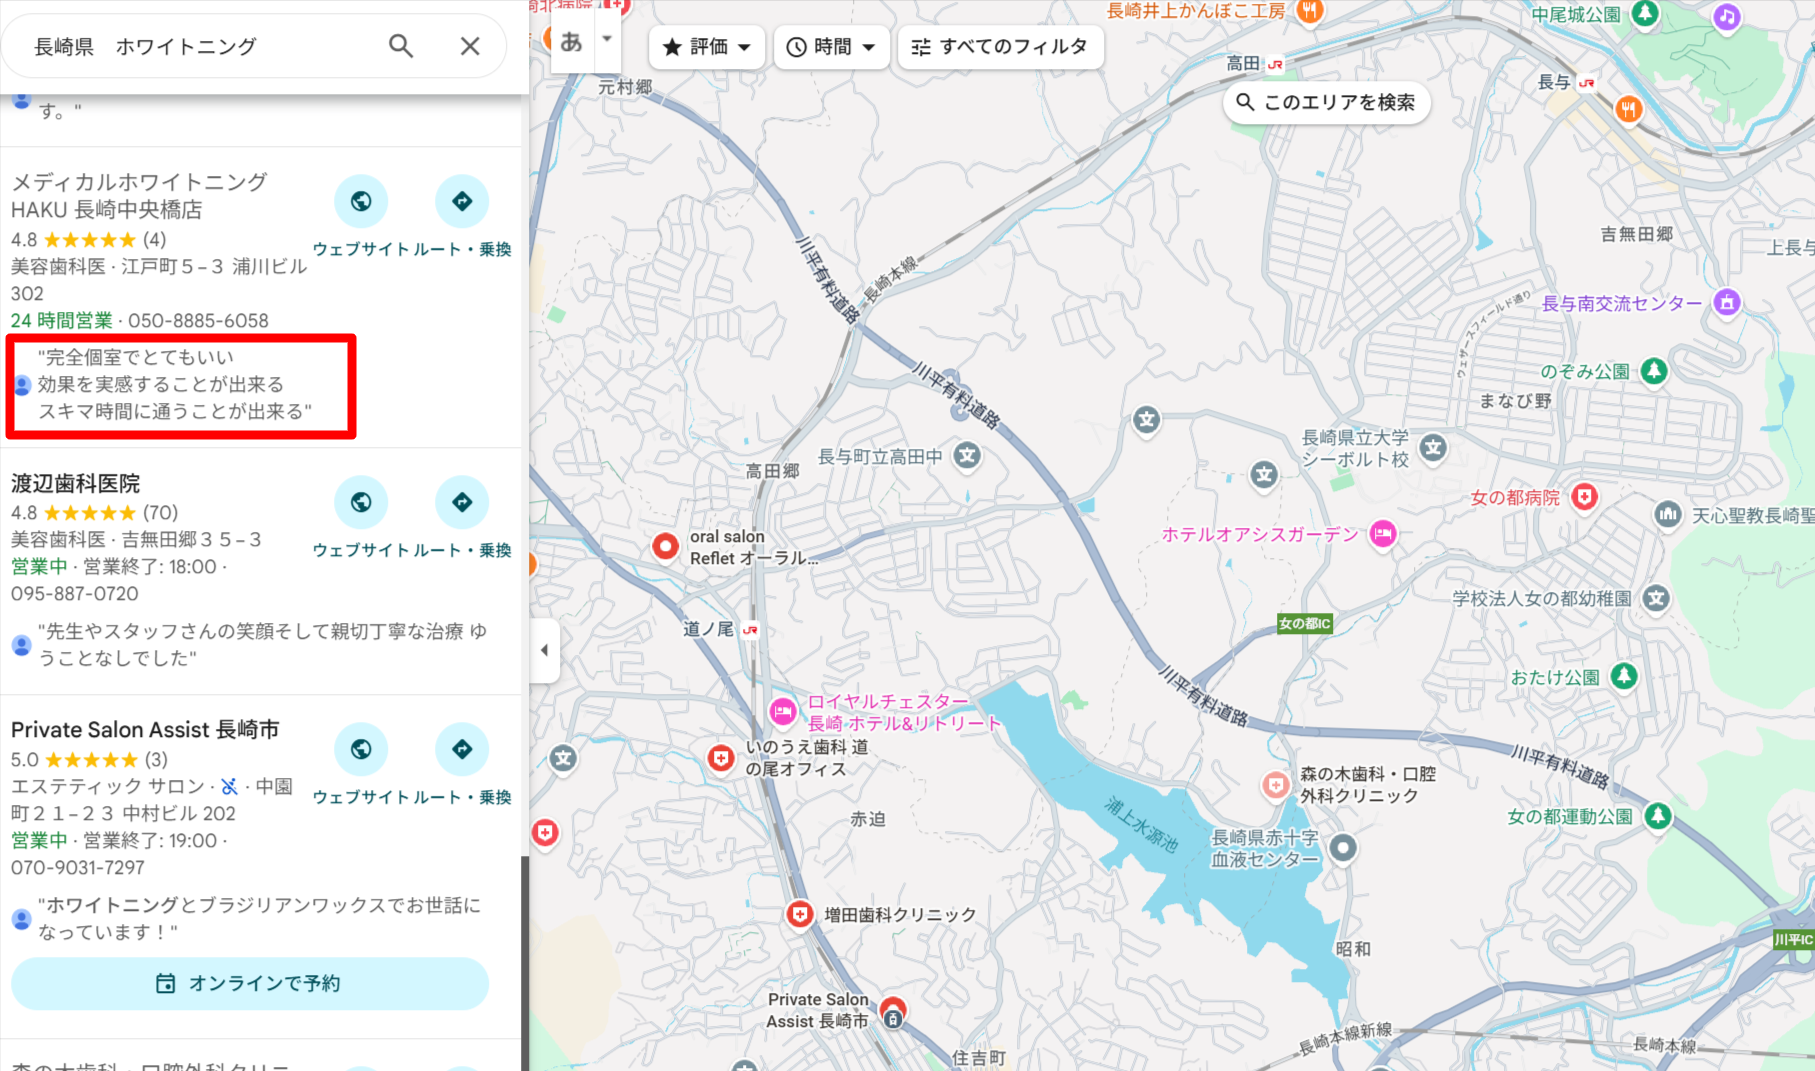Viewport: 1815px width, 1071px height.
Task: Open the 評価 rating filter dropdown
Action: click(x=707, y=47)
